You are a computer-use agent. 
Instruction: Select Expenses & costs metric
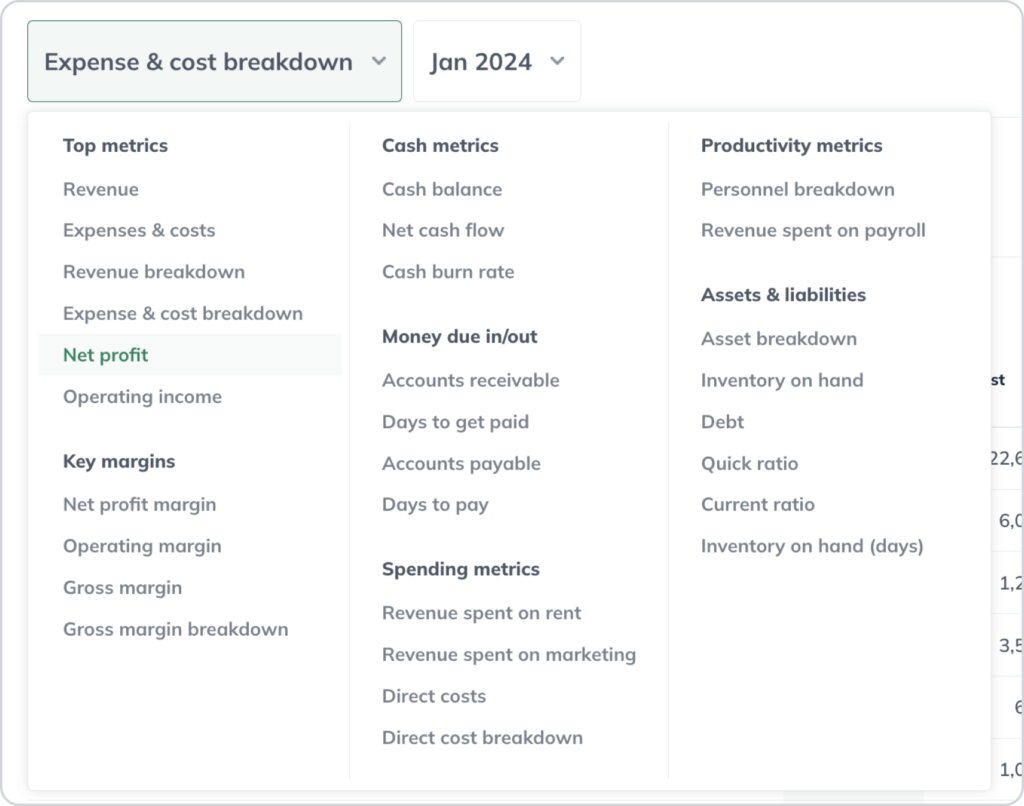139,230
